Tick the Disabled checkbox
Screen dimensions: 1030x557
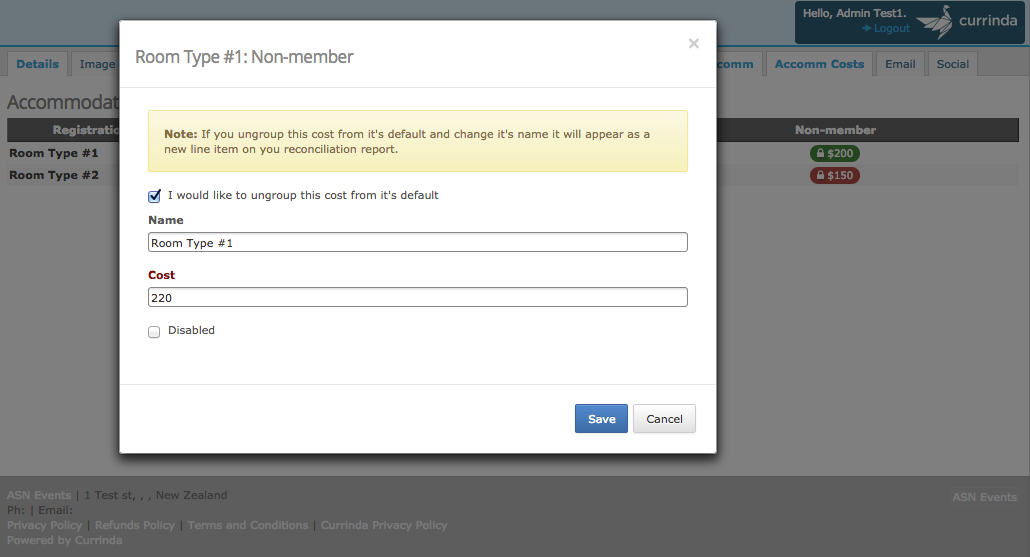pos(154,332)
